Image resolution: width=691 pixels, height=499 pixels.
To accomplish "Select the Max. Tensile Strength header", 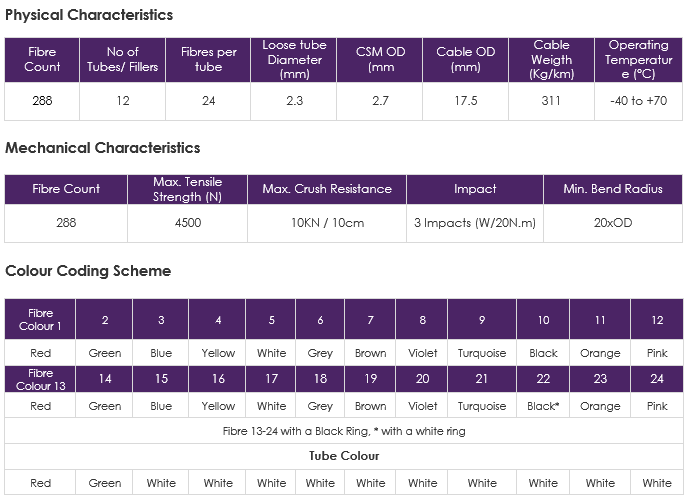I will 187,189.
